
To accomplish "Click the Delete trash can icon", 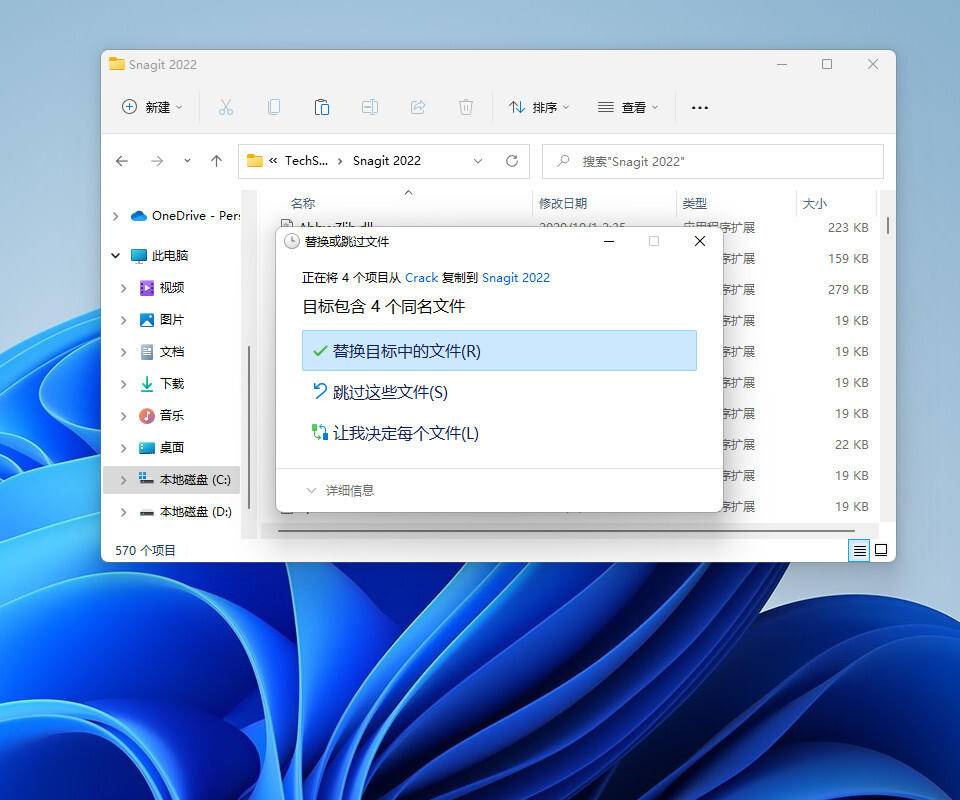I will 466,107.
